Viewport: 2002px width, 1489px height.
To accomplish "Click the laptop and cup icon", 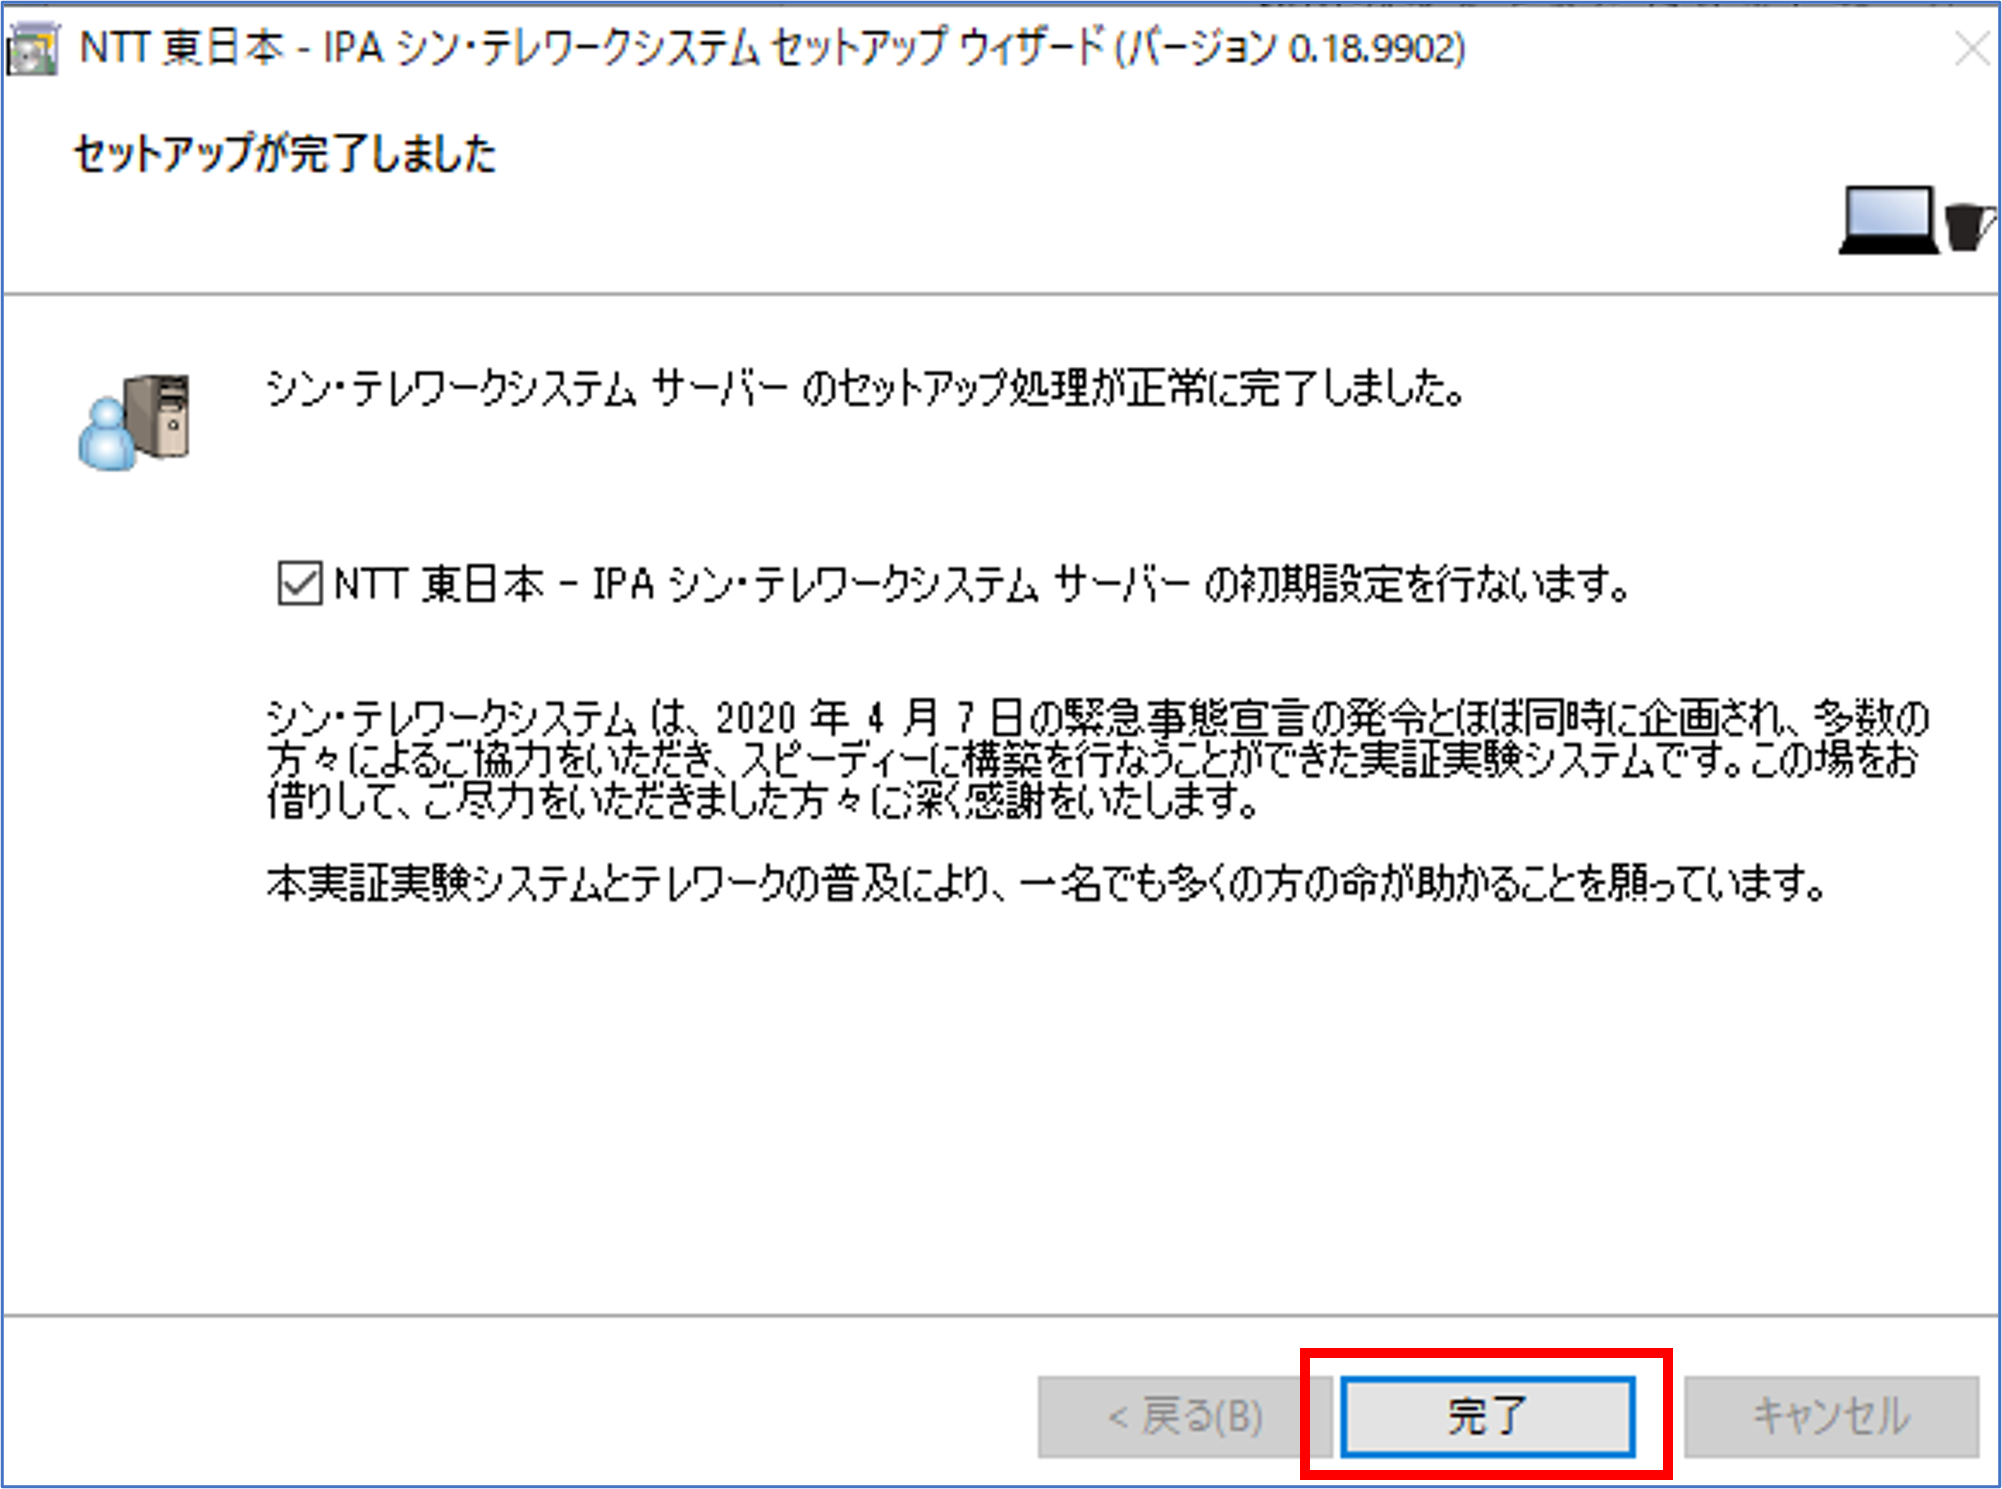I will 1916,220.
